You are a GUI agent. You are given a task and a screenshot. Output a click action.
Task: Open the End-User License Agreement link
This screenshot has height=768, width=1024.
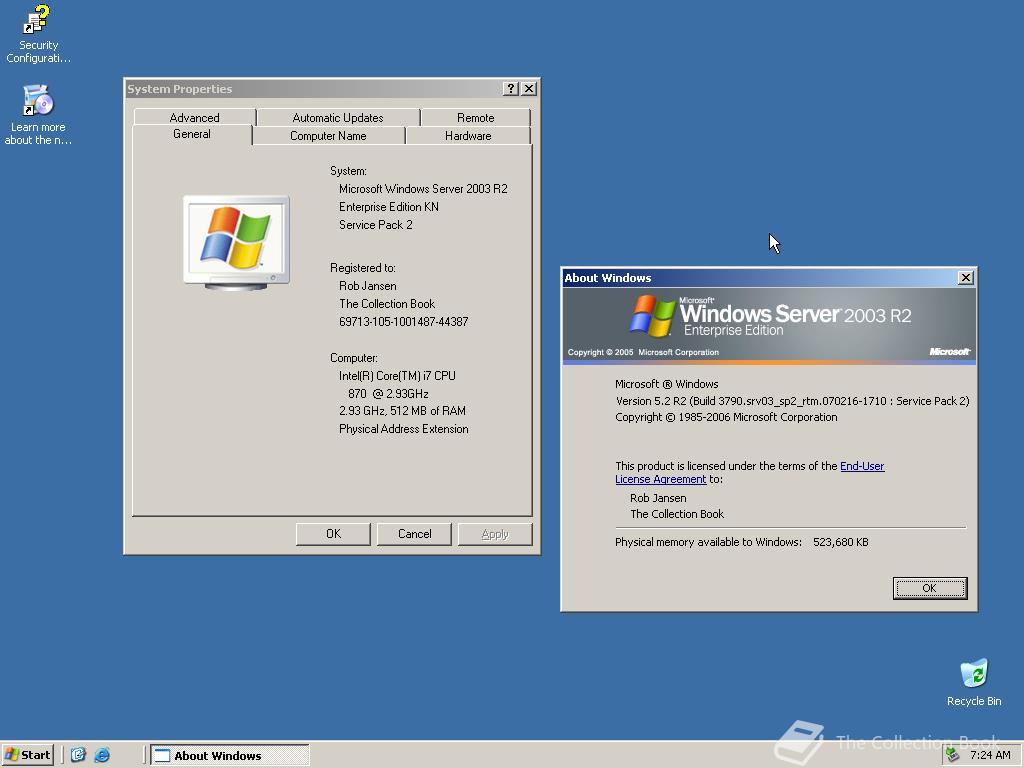point(750,472)
